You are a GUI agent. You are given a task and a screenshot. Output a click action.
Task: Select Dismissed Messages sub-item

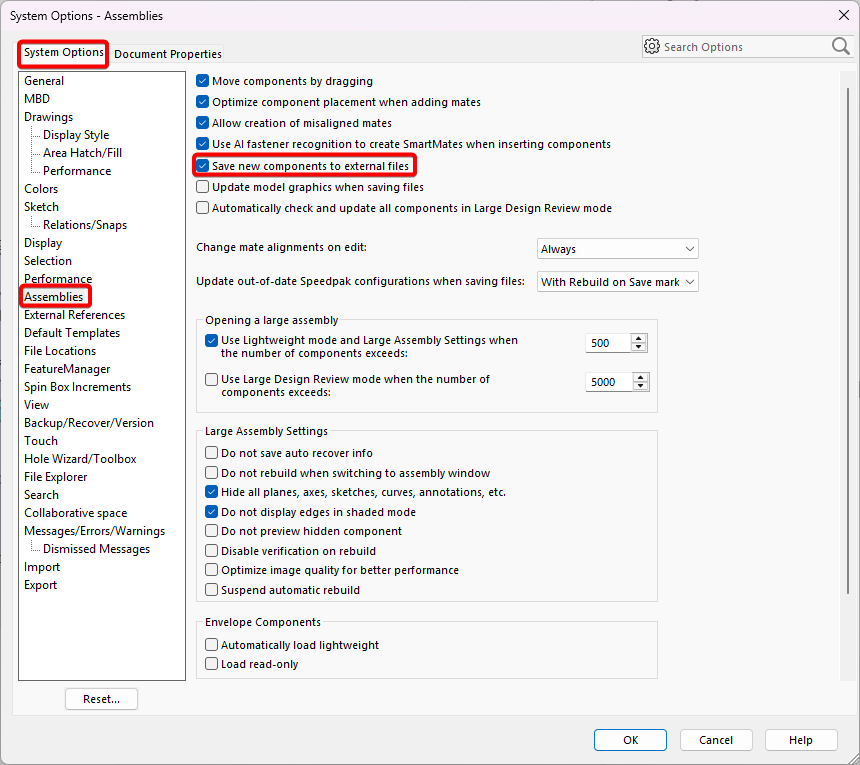click(97, 549)
